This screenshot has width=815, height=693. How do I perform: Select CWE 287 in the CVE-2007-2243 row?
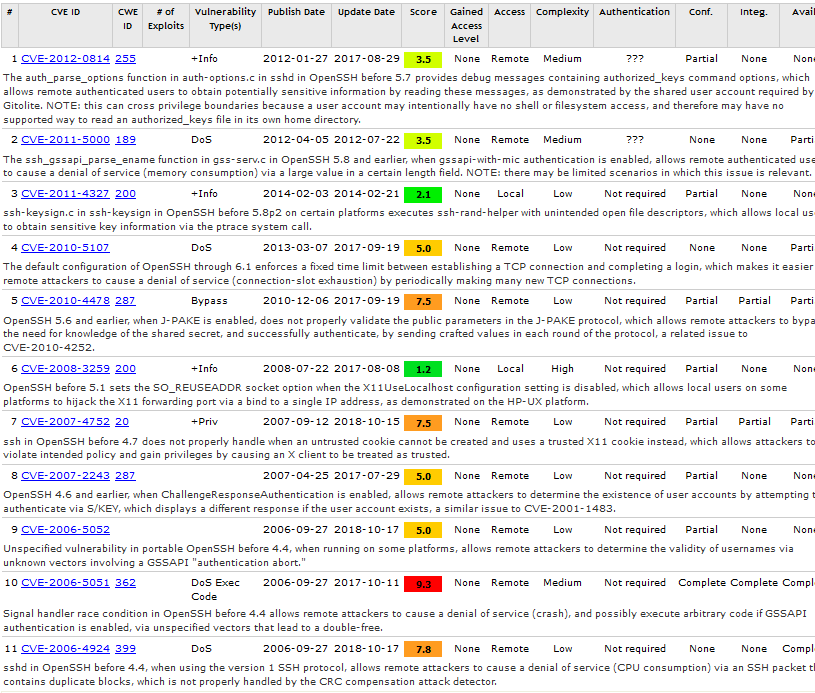125,476
